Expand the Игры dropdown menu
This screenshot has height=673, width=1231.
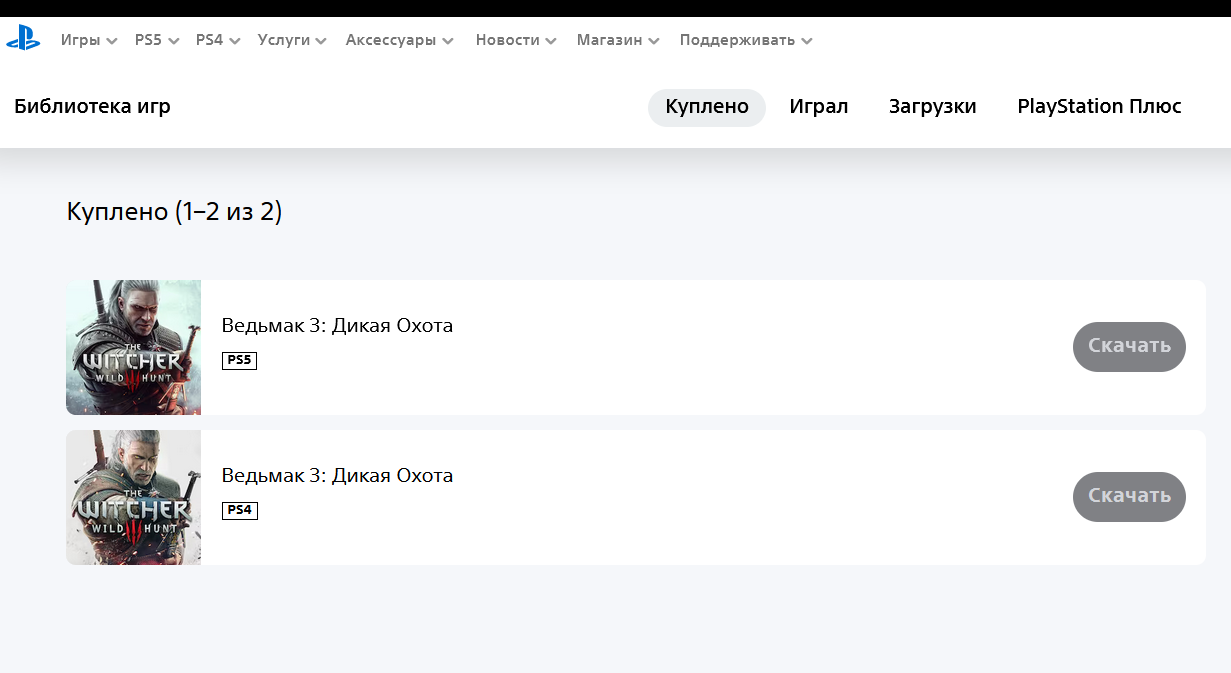point(88,40)
